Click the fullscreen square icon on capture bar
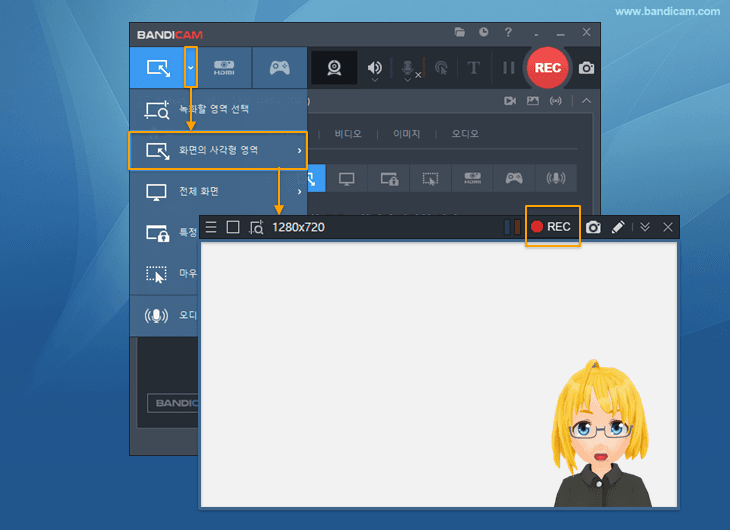Screen dimensions: 730x530 pyautogui.click(x=233, y=227)
